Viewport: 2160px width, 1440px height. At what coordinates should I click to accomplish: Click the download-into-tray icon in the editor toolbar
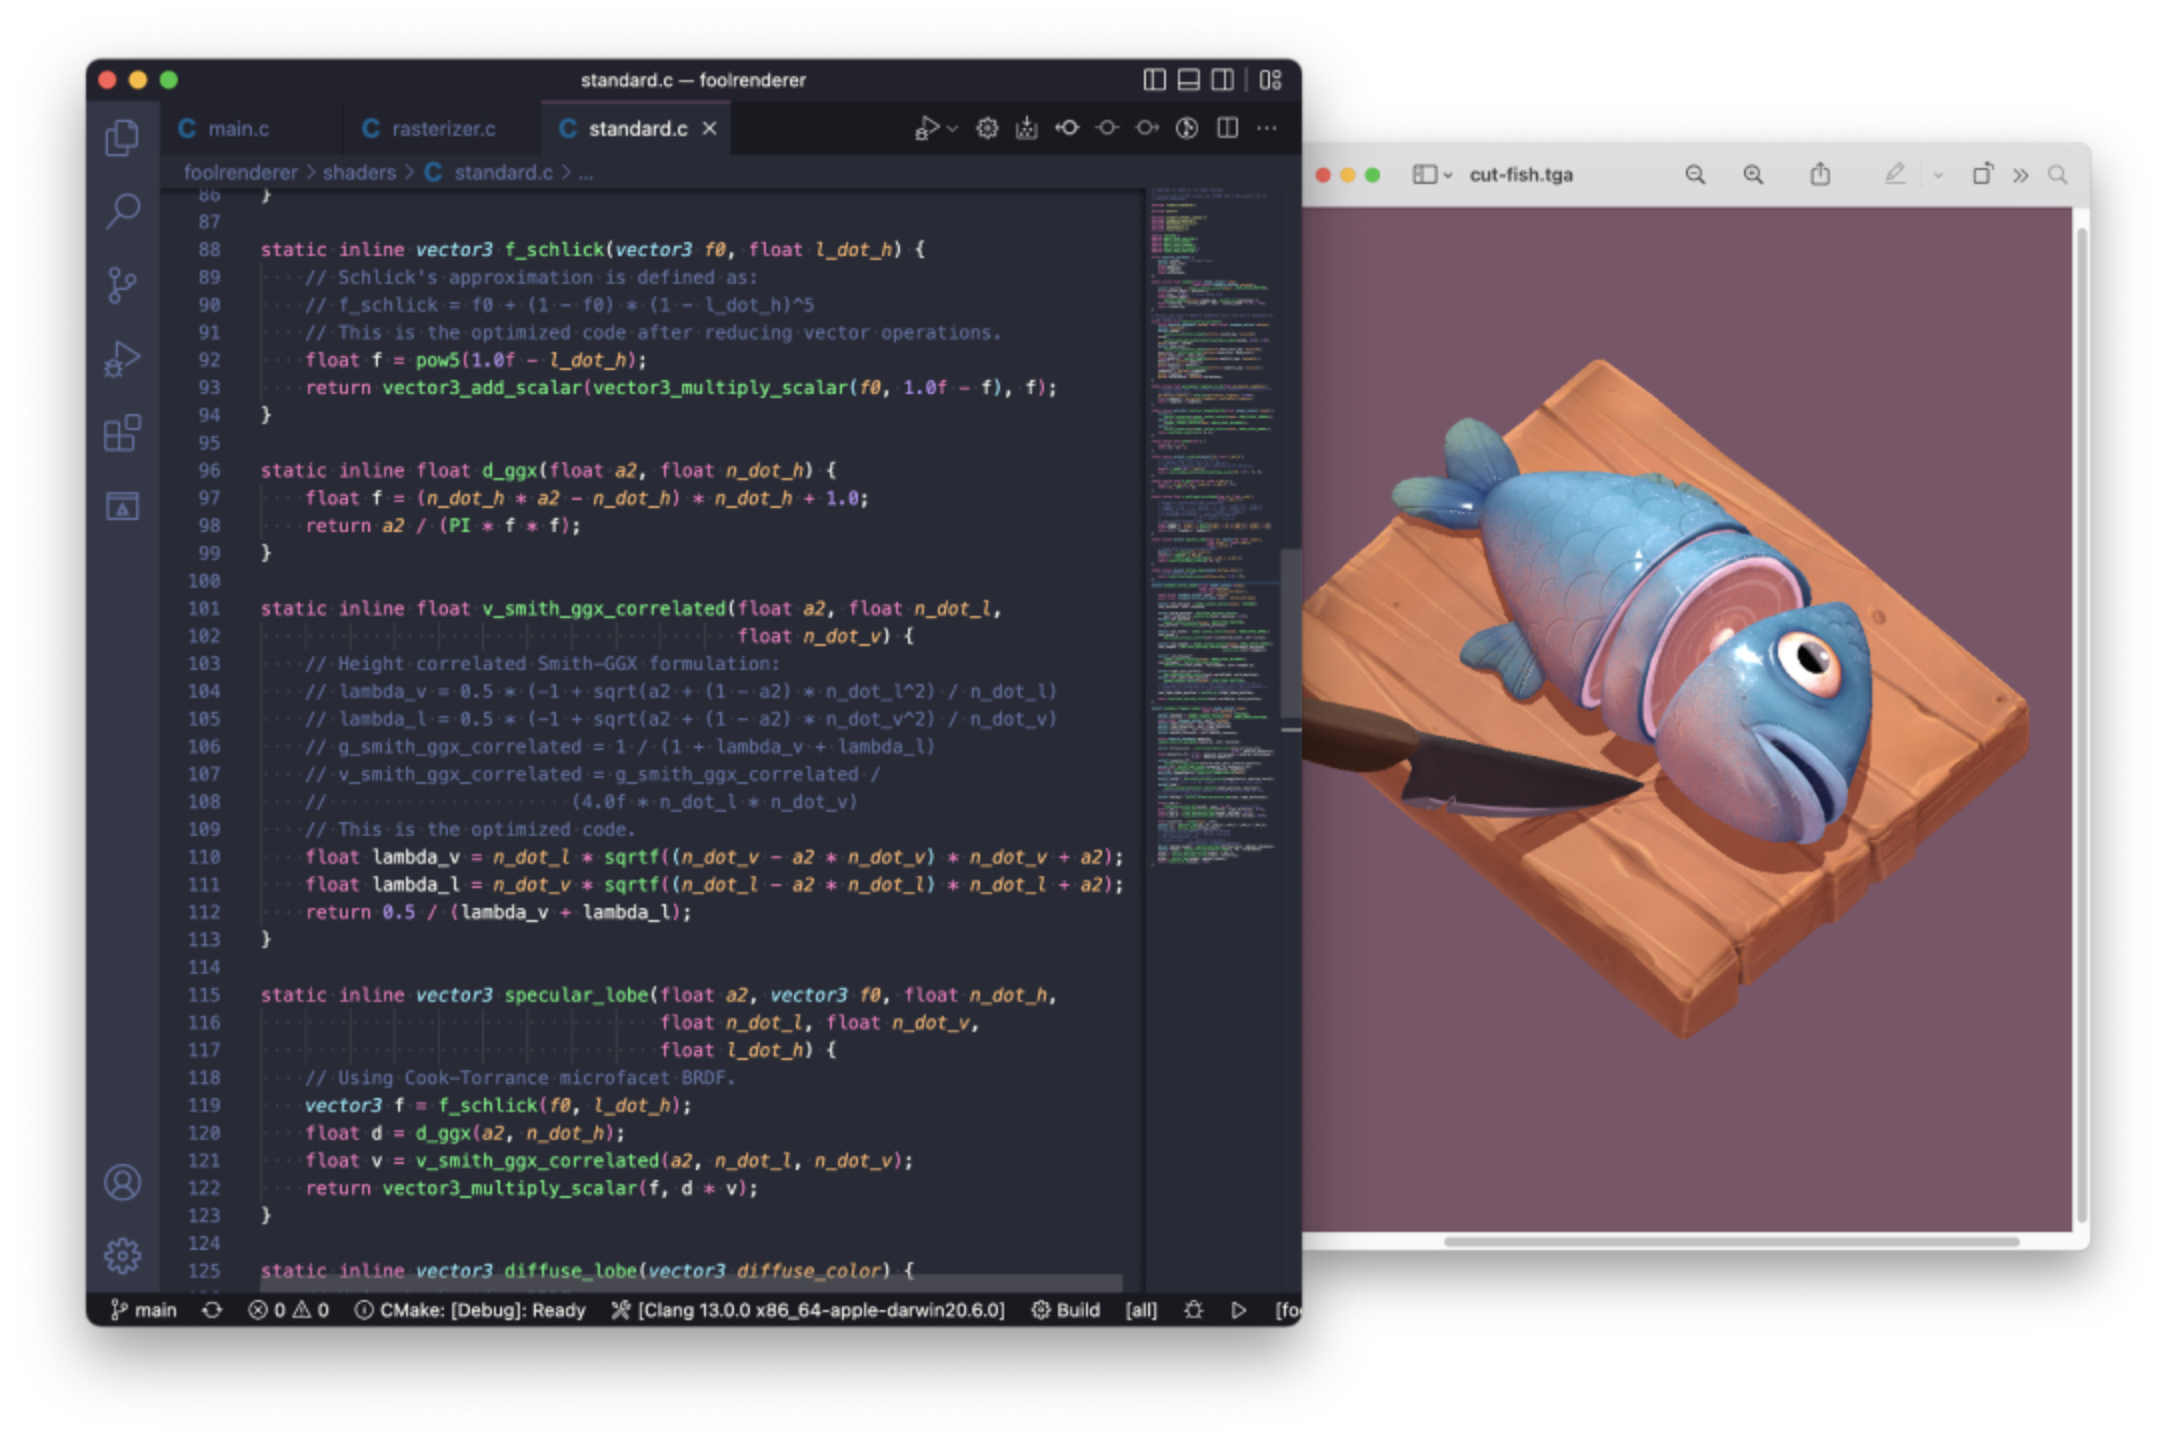coord(1026,128)
